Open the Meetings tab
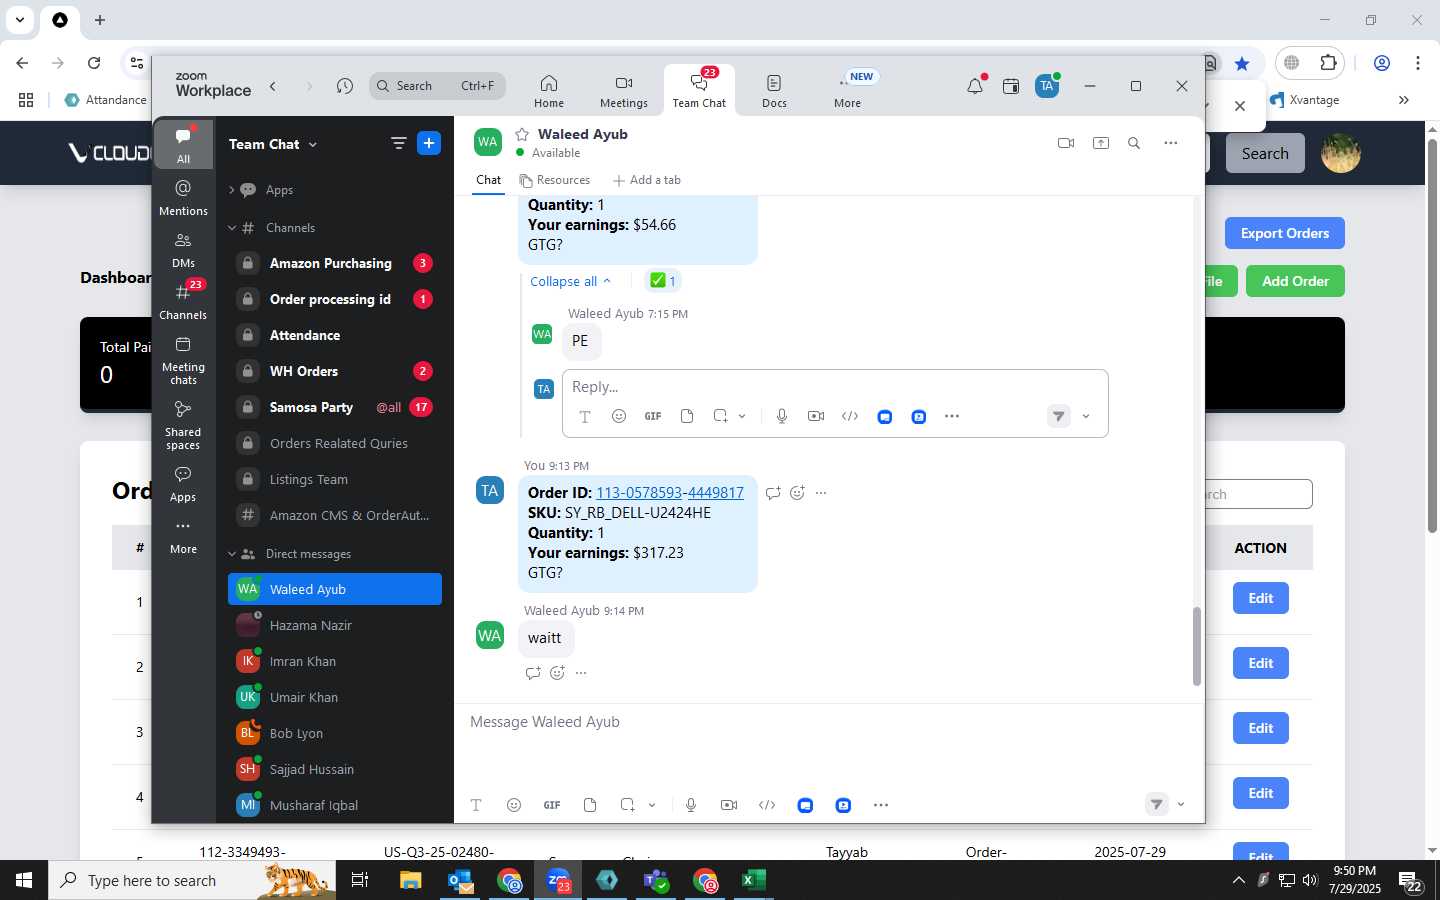 pos(624,90)
